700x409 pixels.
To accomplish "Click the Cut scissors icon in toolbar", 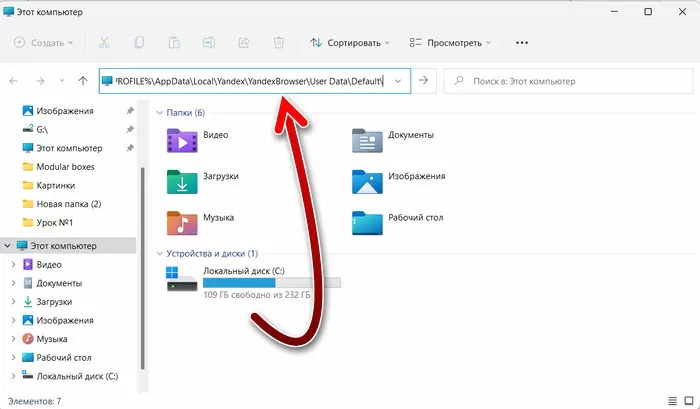I will [x=104, y=43].
